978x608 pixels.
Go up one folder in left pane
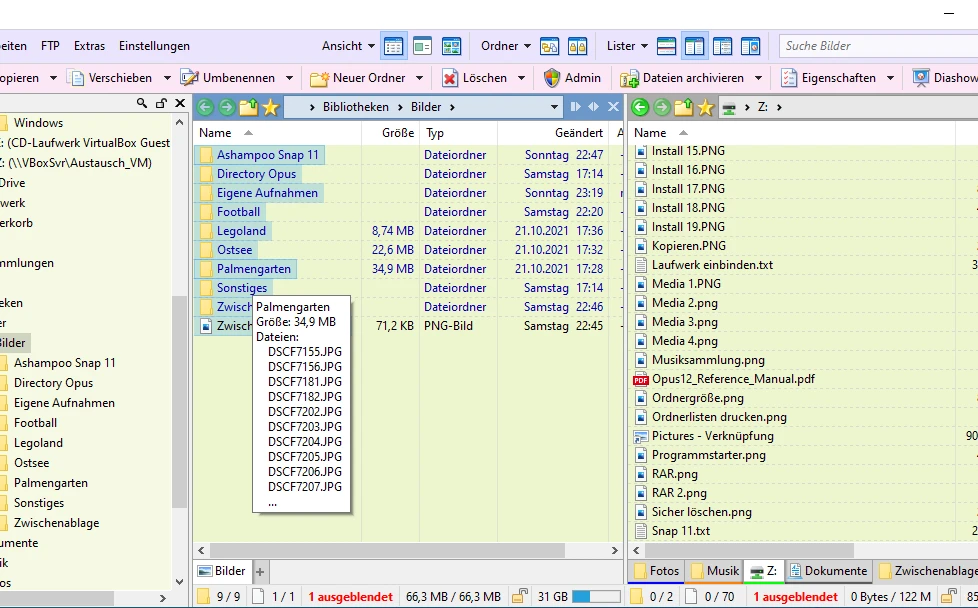248,107
